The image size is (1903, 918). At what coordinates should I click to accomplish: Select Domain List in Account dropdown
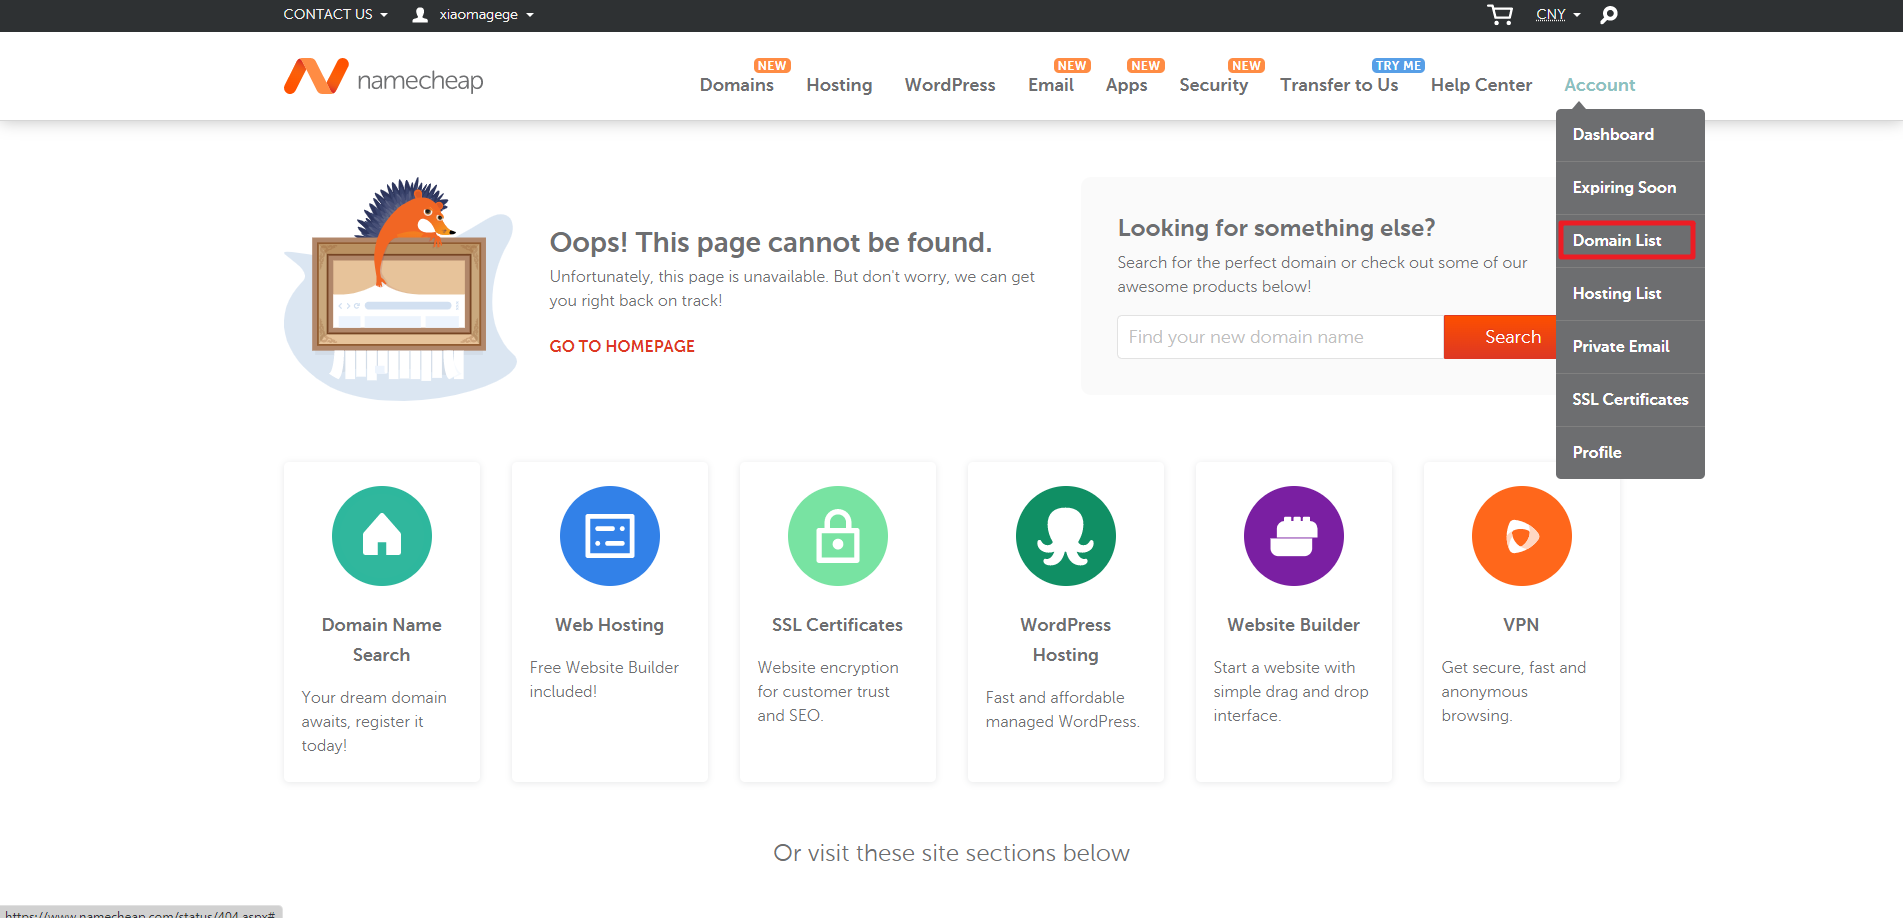[x=1630, y=241]
